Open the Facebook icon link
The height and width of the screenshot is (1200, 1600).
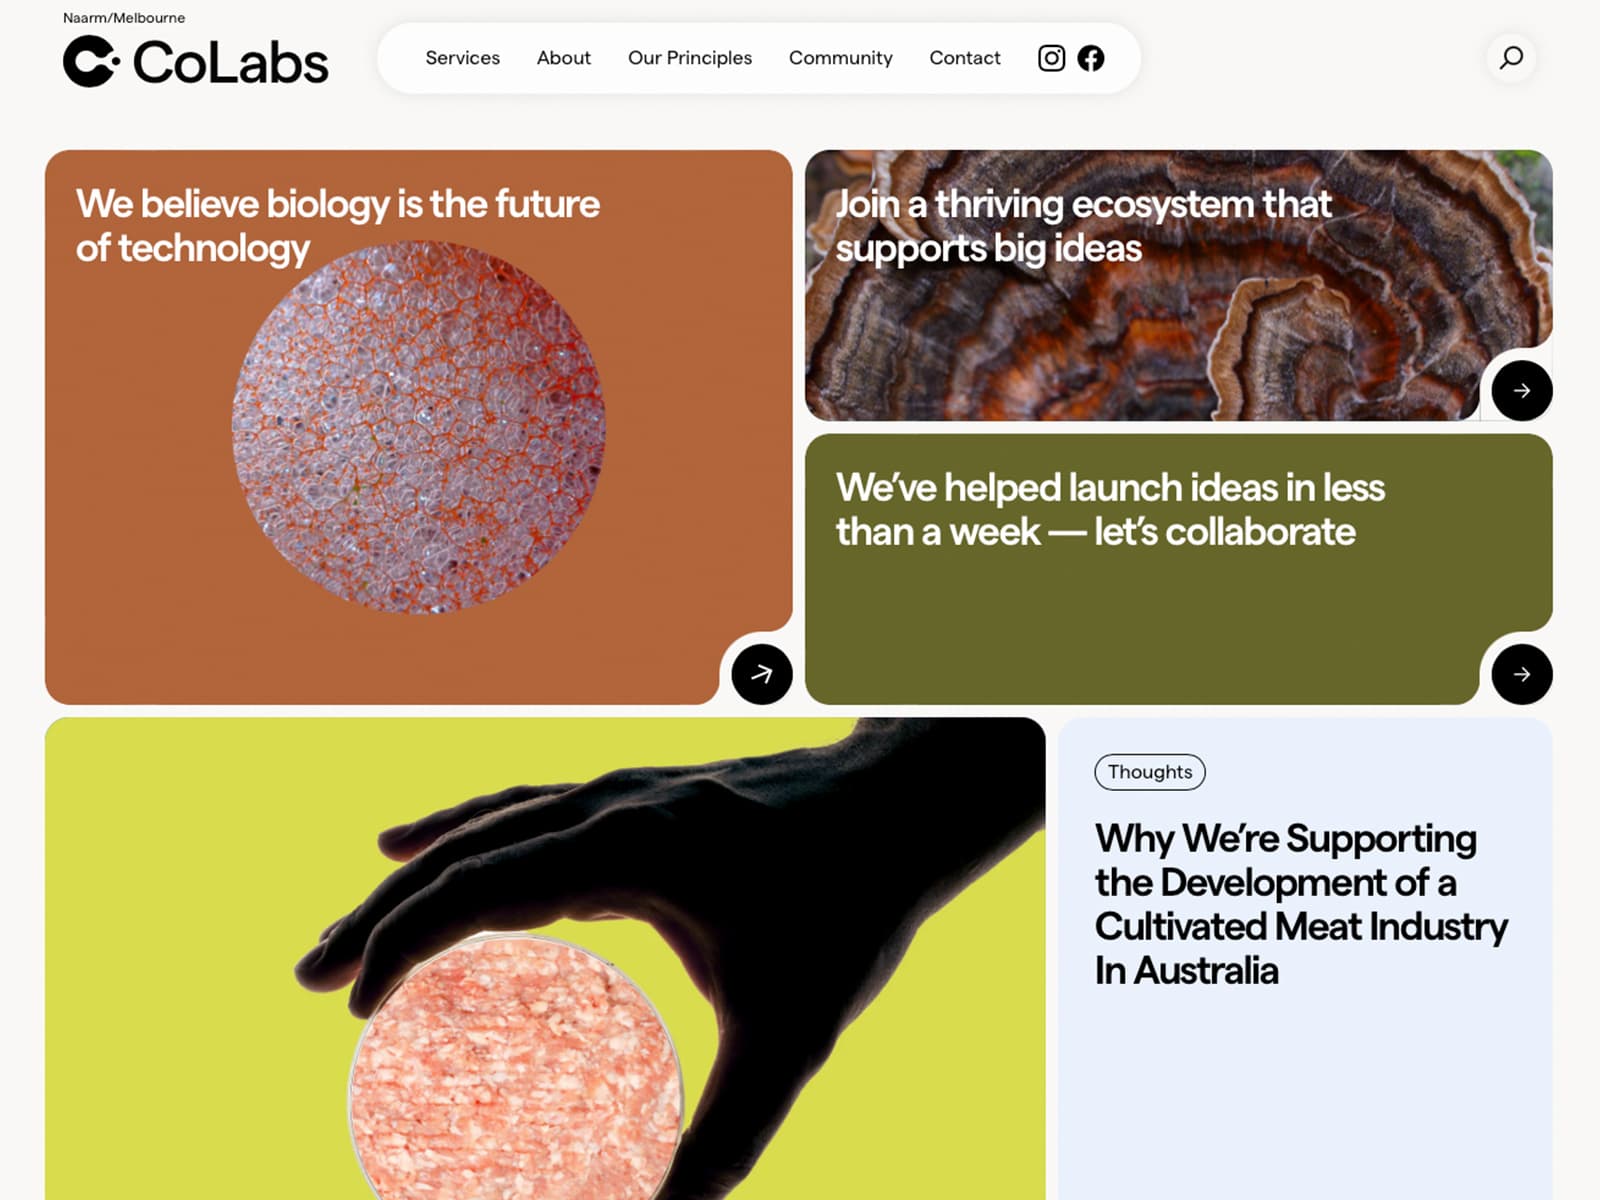pyautogui.click(x=1091, y=58)
